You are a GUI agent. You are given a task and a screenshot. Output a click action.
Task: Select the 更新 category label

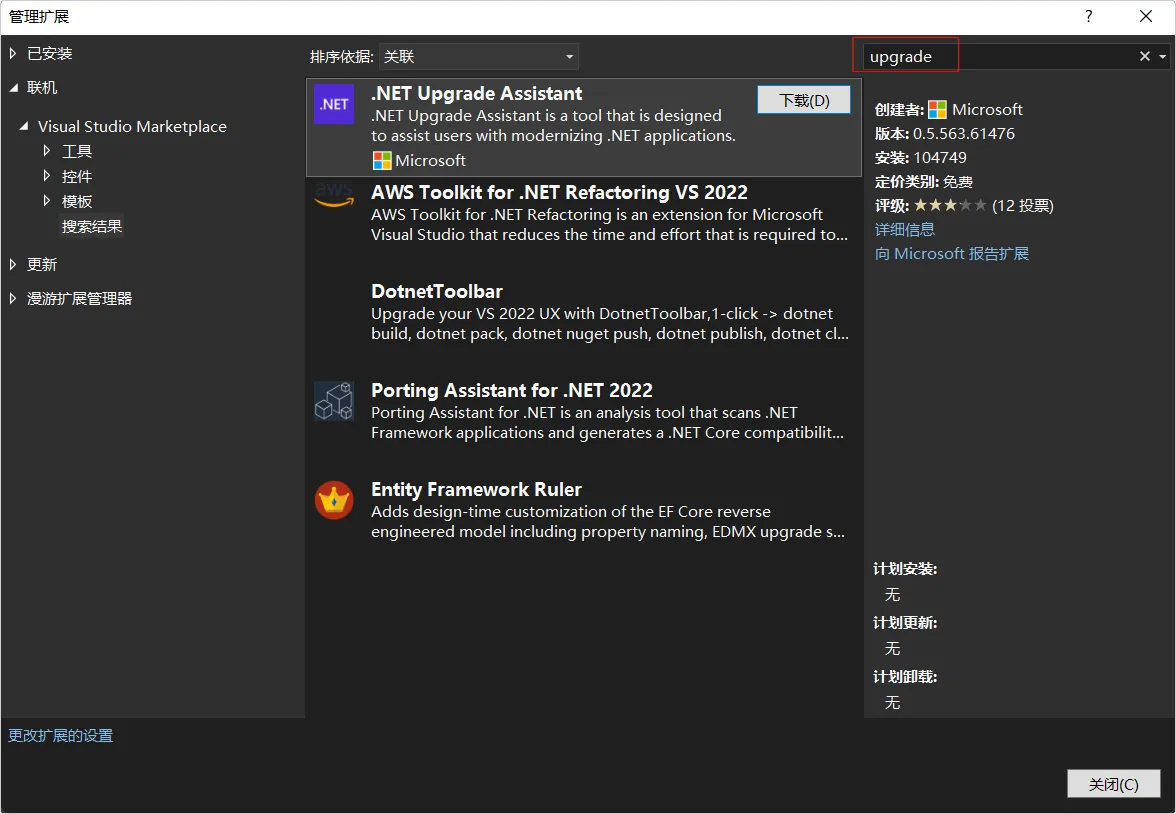click(x=42, y=264)
